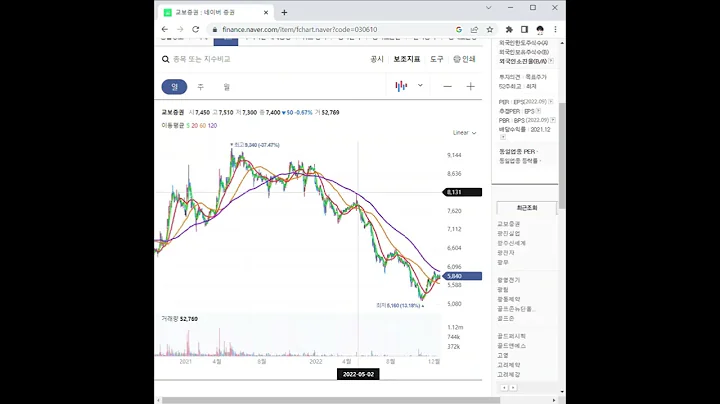The width and height of the screenshot is (720, 404).
Task: Open 광주신세계 from recent list
Action: (x=512, y=243)
